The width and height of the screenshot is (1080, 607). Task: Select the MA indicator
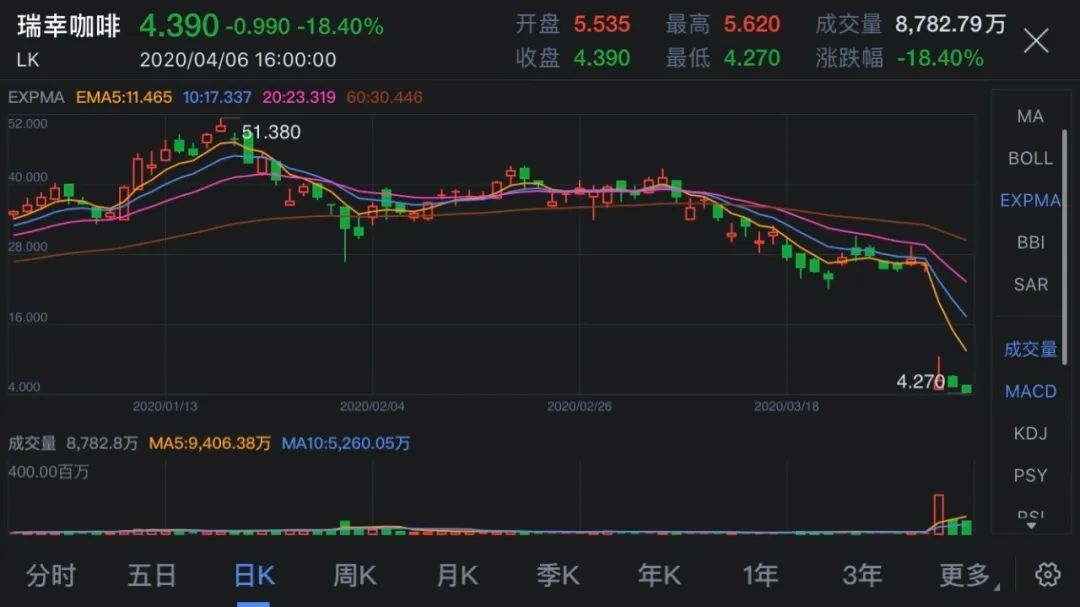(x=1030, y=116)
